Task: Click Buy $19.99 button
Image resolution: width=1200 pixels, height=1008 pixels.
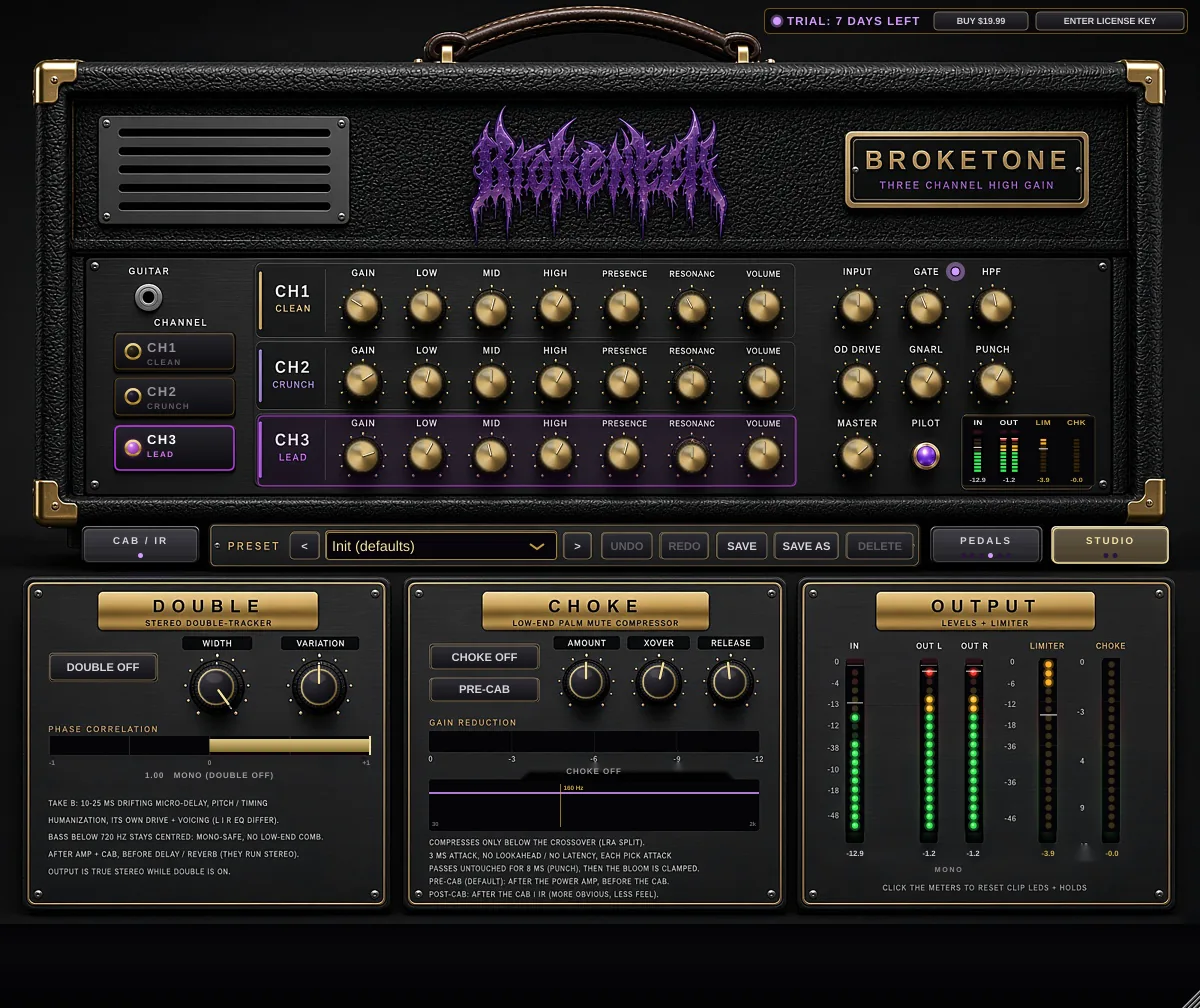Action: point(980,21)
